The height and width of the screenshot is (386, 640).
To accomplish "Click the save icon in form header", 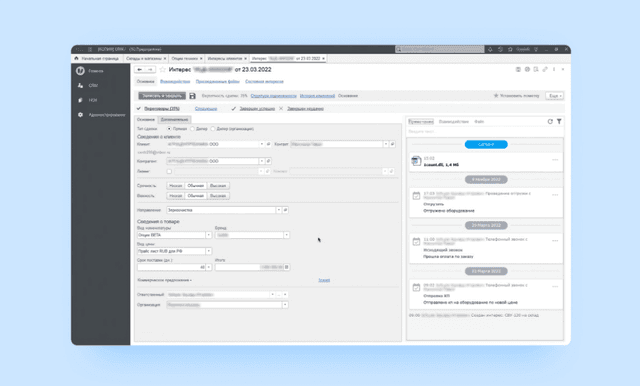I will coord(518,69).
